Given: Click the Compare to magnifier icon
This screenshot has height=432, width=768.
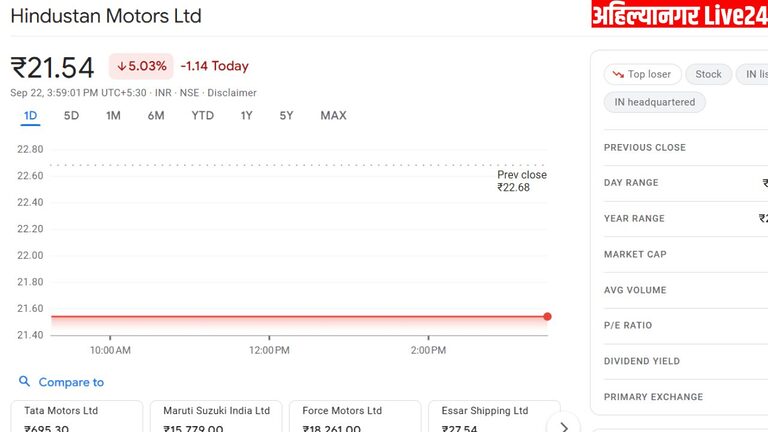Looking at the screenshot, I should pos(25,382).
